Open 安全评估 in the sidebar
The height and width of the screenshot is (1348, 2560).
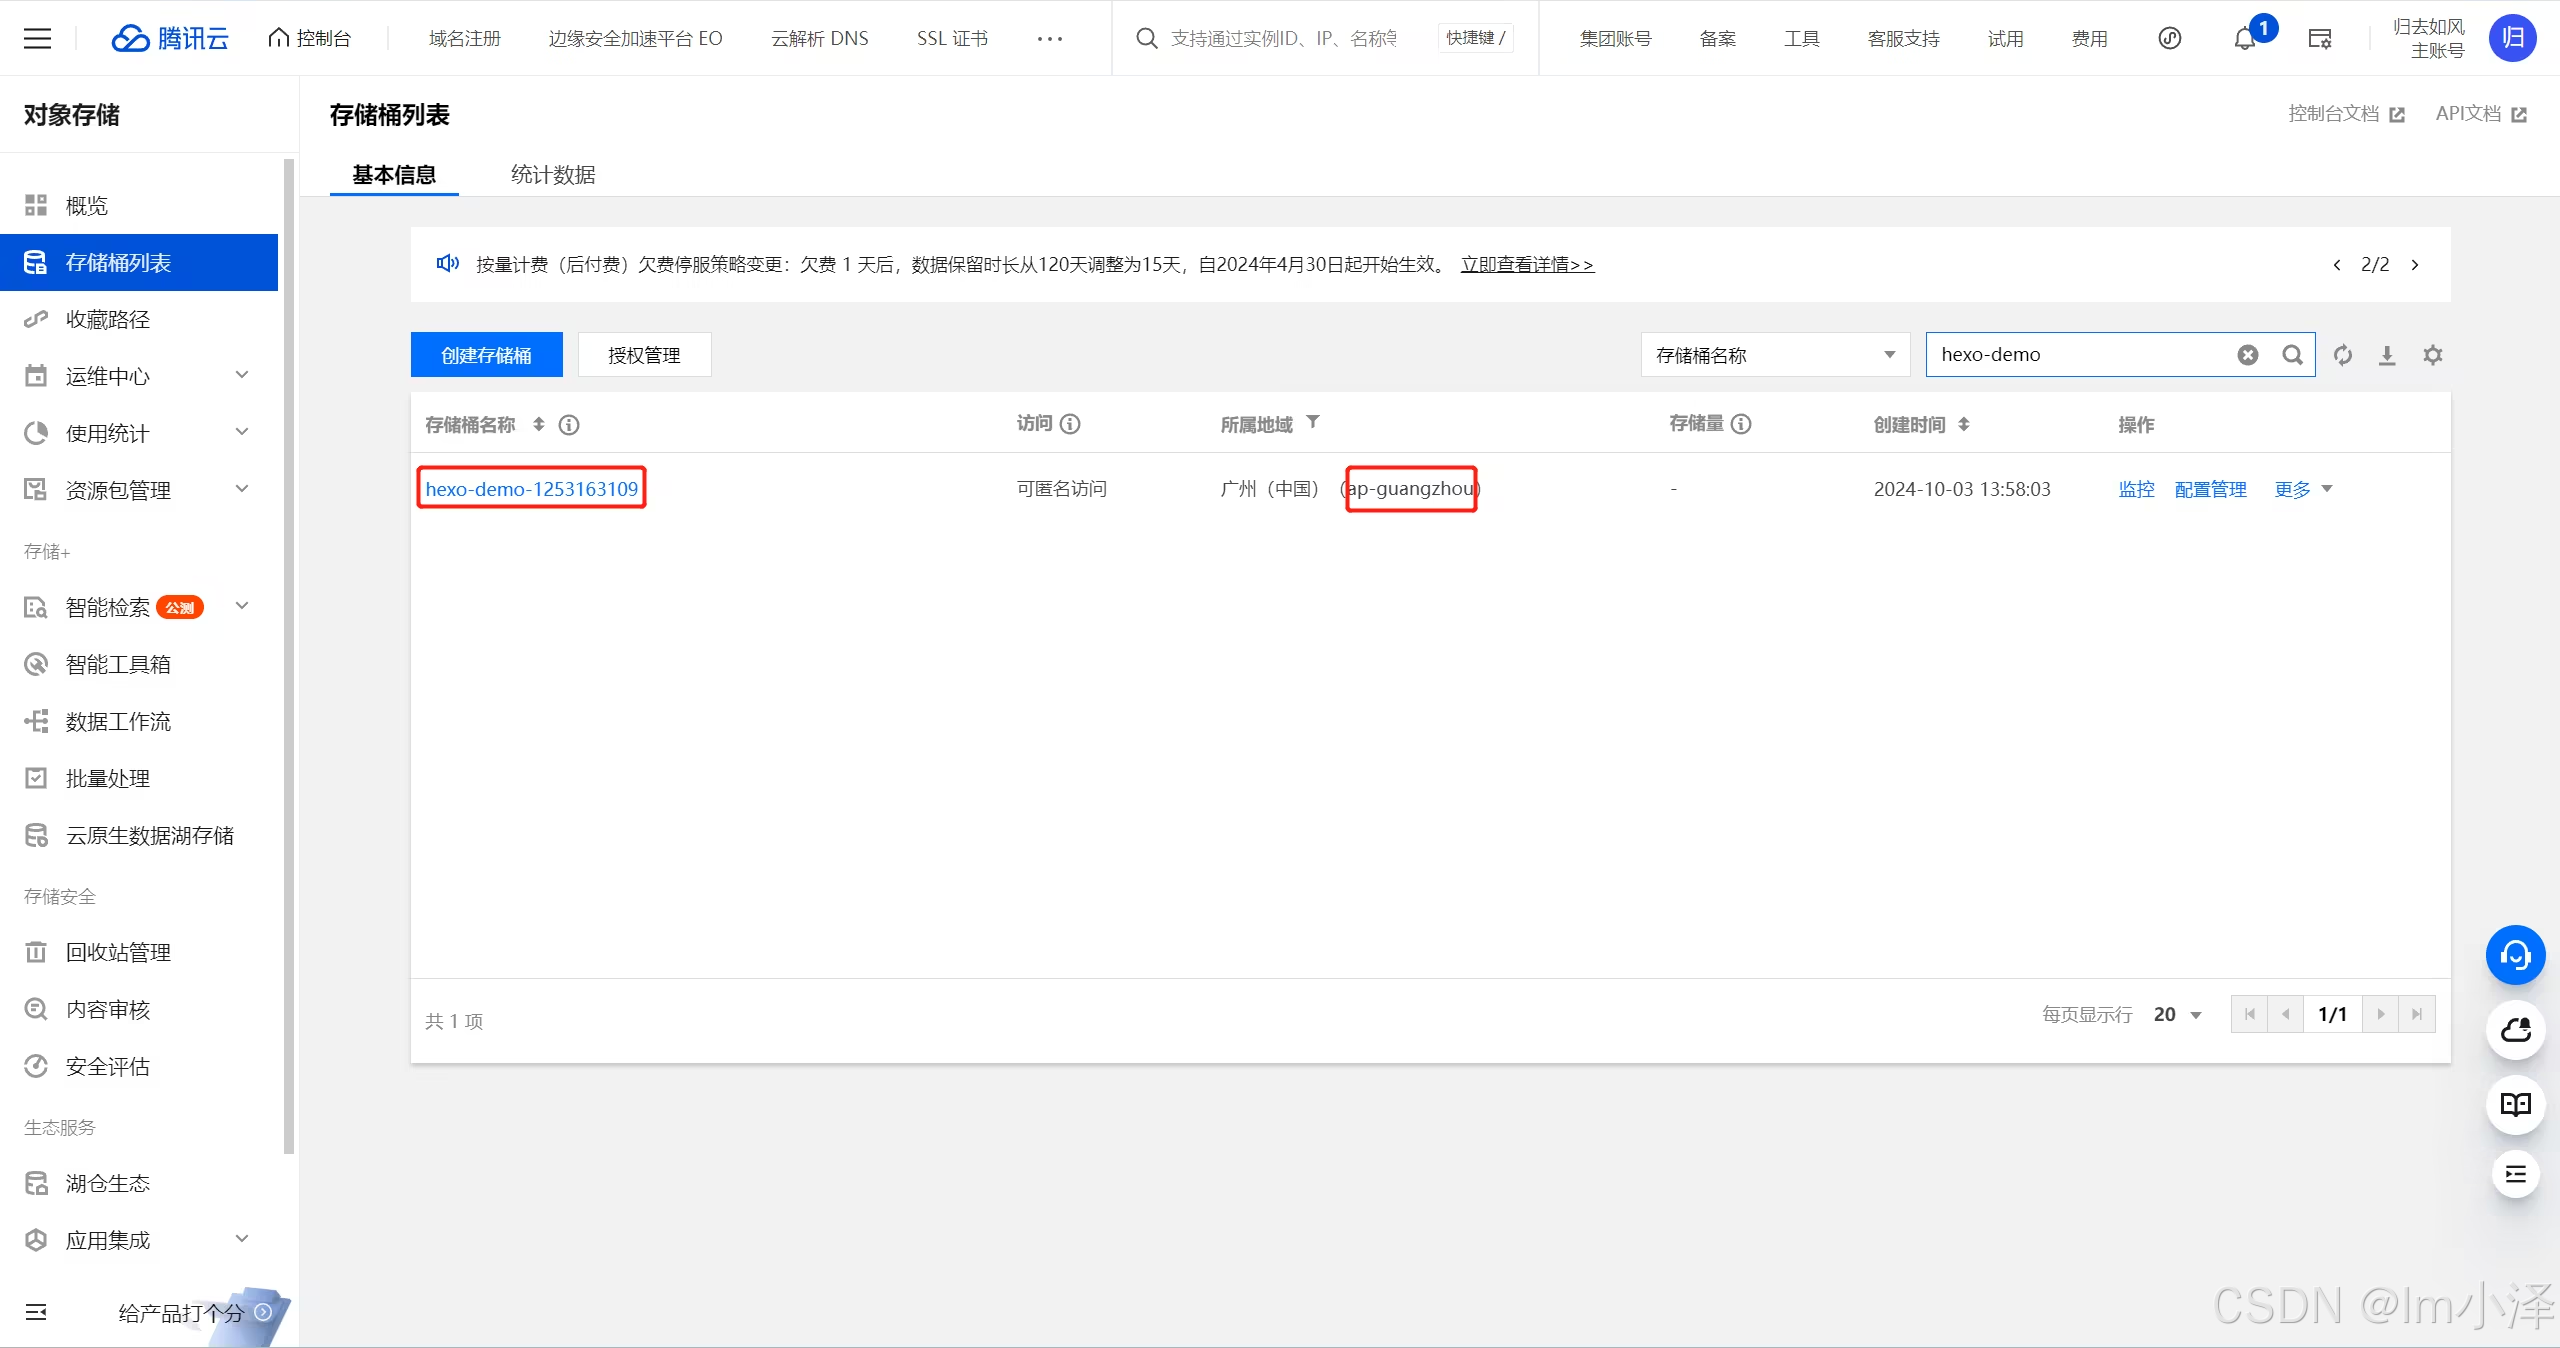[139, 1066]
